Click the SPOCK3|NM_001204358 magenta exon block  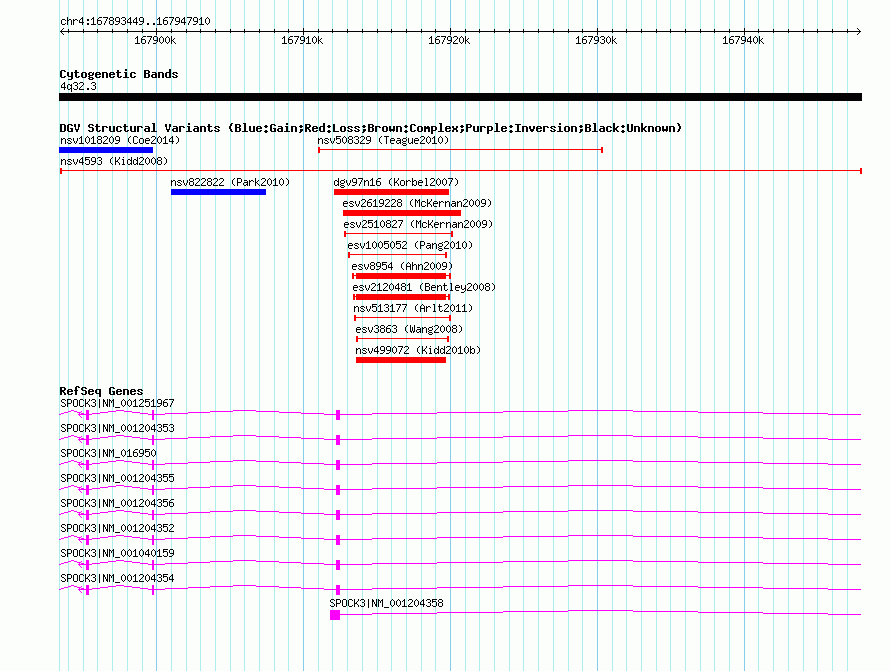[335, 615]
